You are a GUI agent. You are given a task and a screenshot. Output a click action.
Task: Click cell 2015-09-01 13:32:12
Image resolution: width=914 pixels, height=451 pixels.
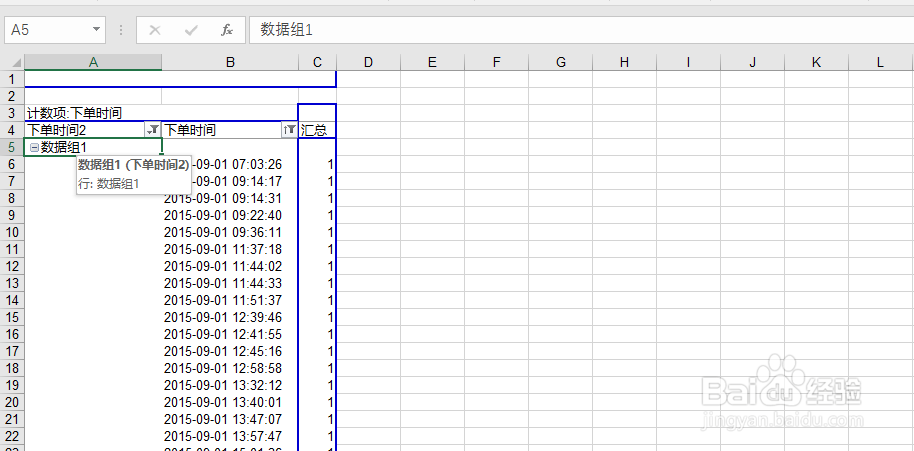tap(230, 386)
